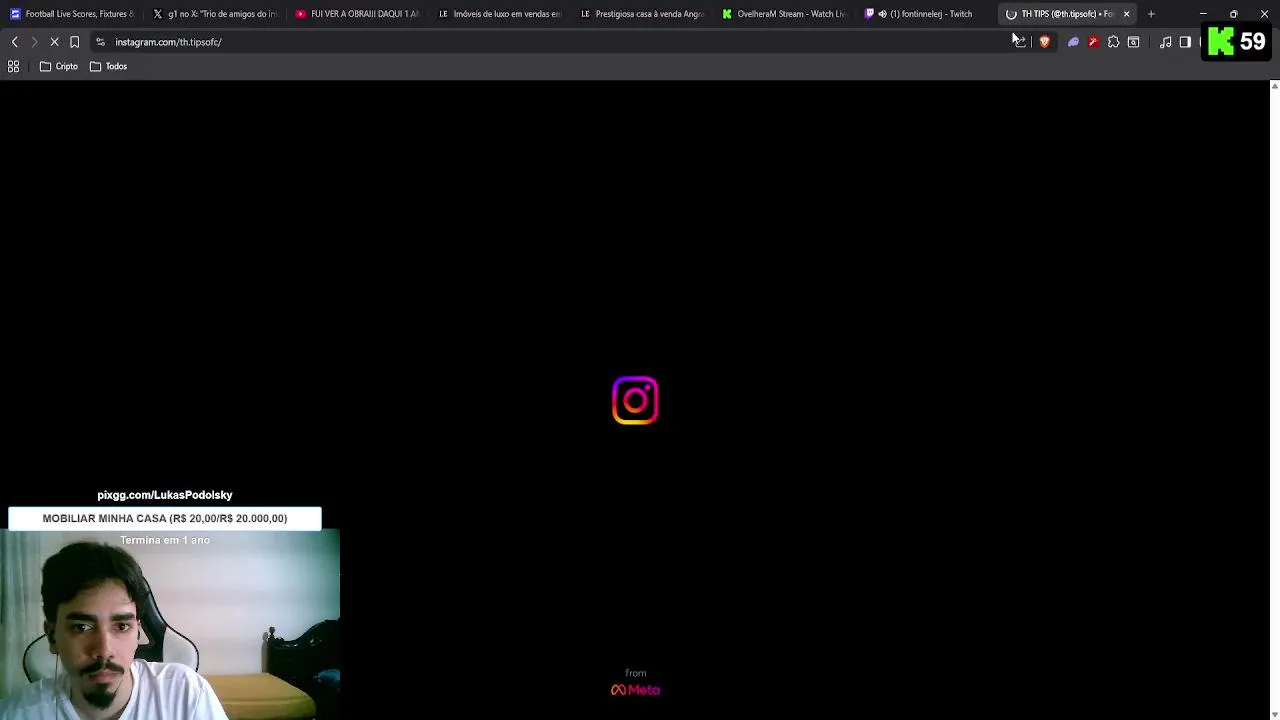
Task: Open the Todos bookmarks folder
Action: tap(108, 66)
